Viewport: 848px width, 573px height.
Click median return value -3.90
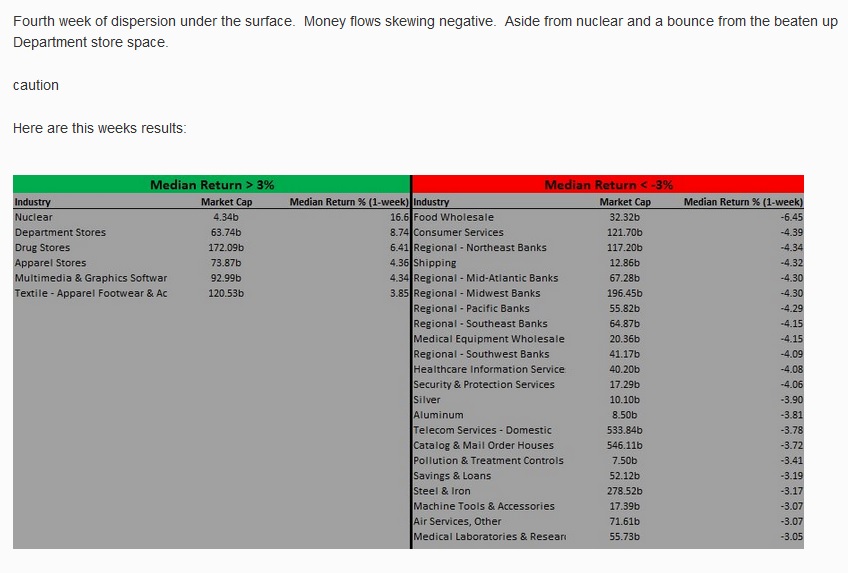(x=792, y=399)
